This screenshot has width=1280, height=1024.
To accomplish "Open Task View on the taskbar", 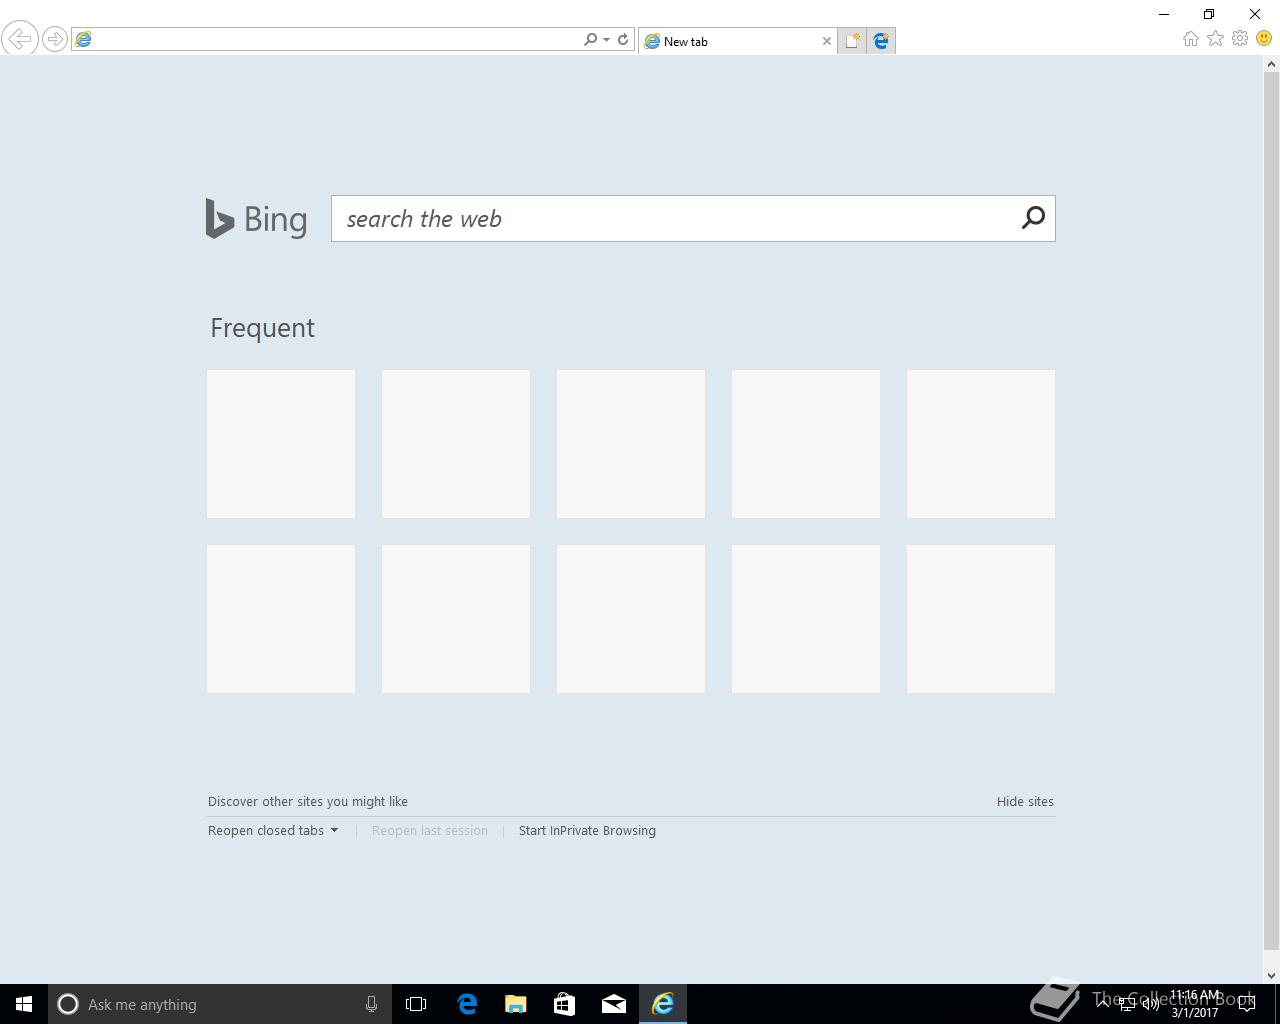I will coord(416,1004).
